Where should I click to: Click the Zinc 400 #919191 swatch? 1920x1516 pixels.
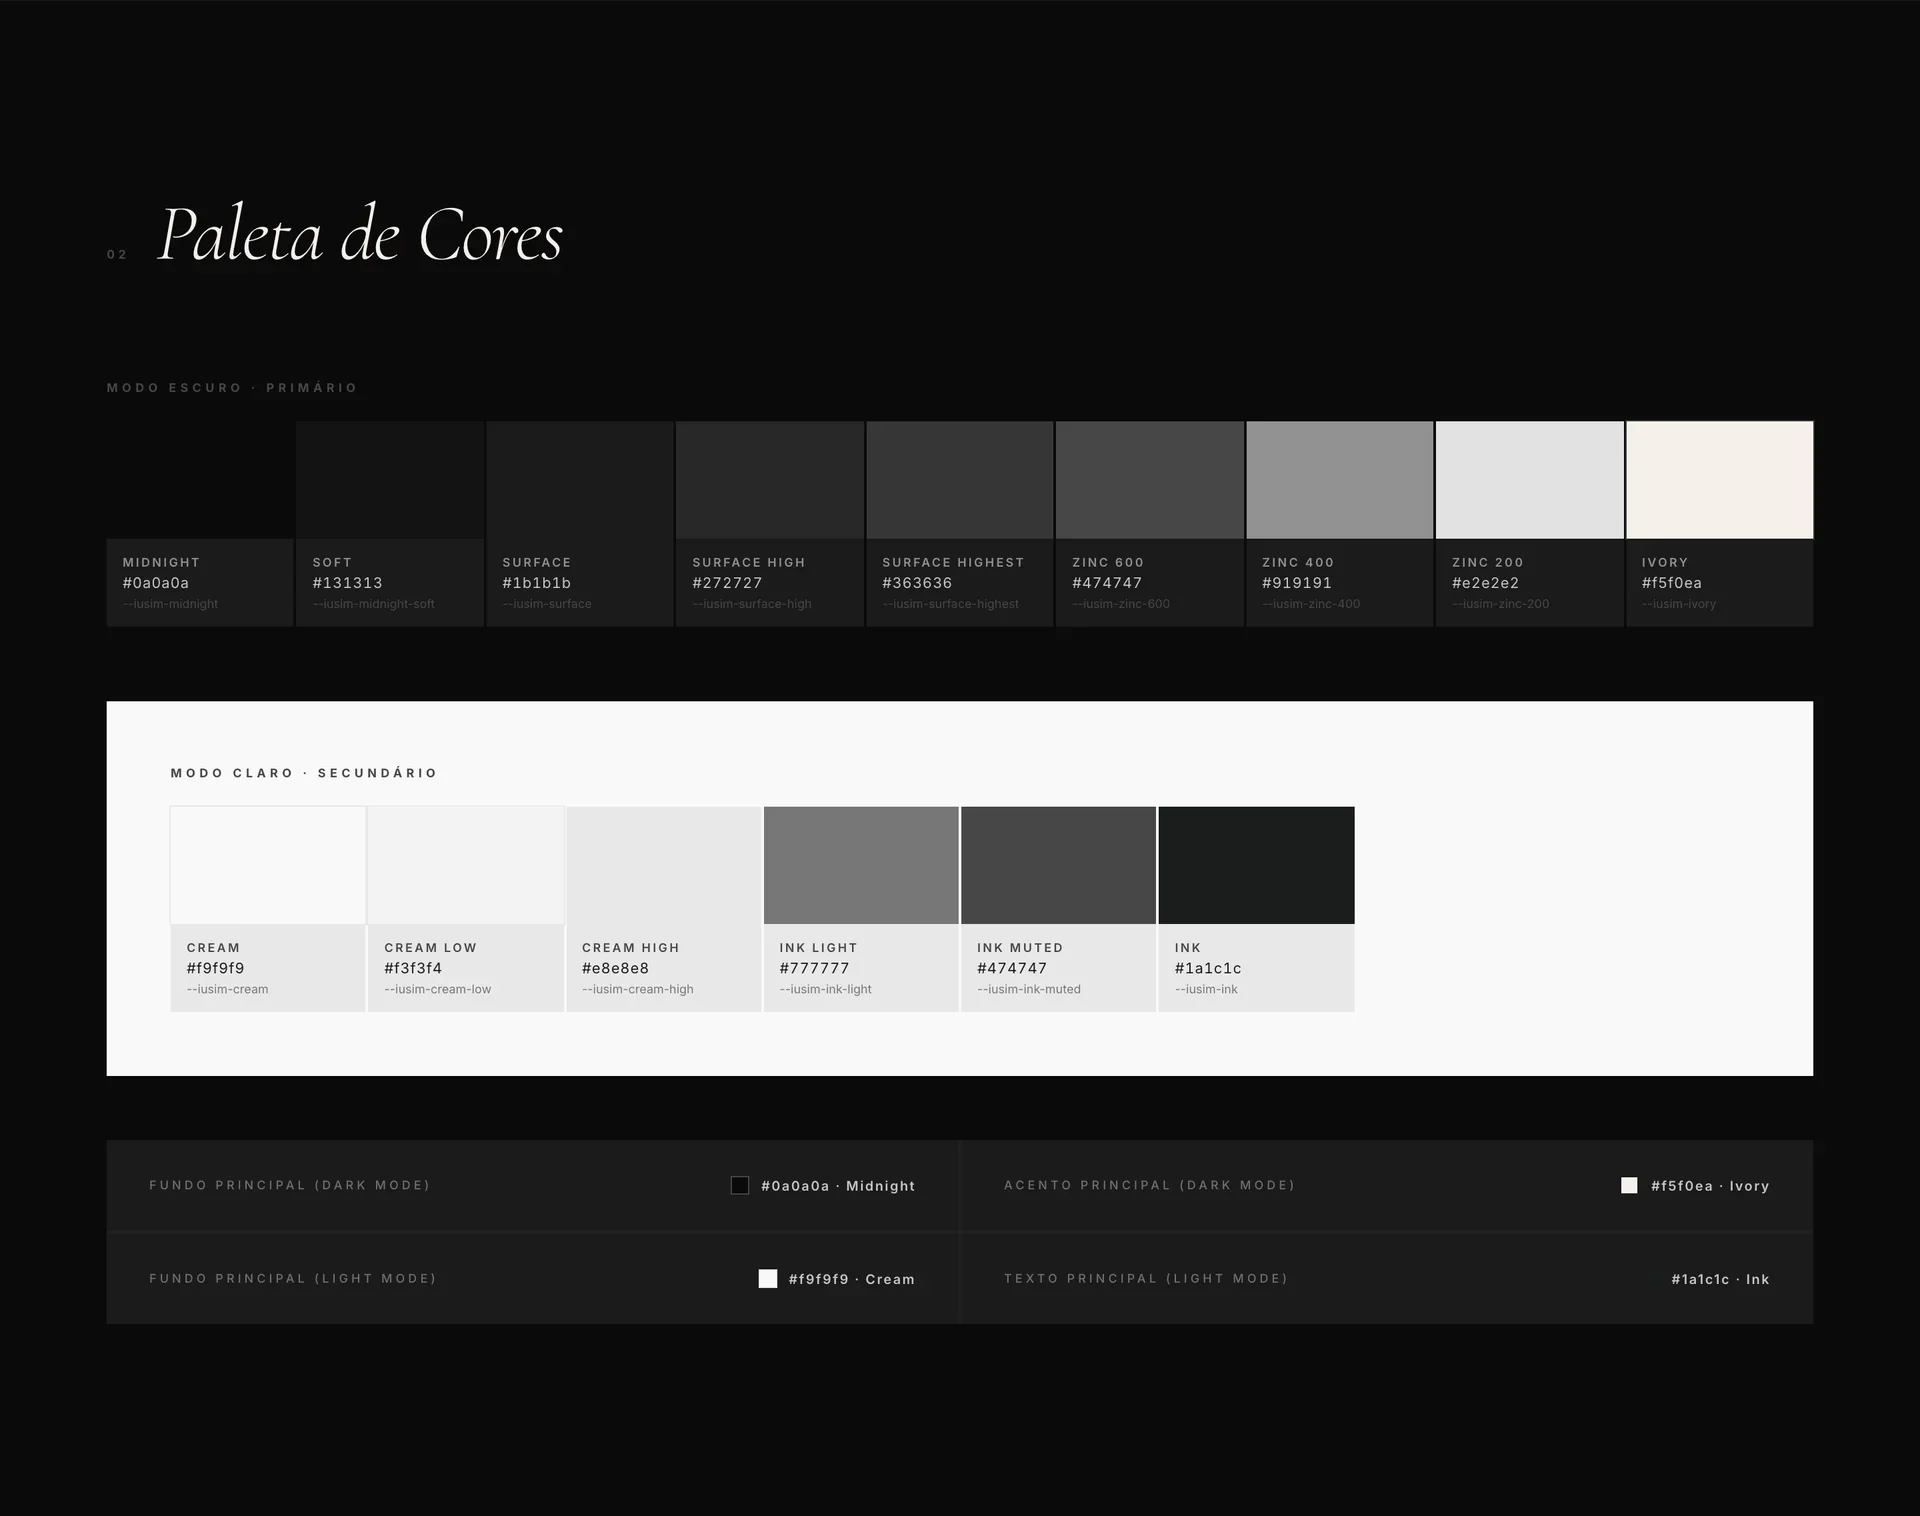click(1340, 480)
